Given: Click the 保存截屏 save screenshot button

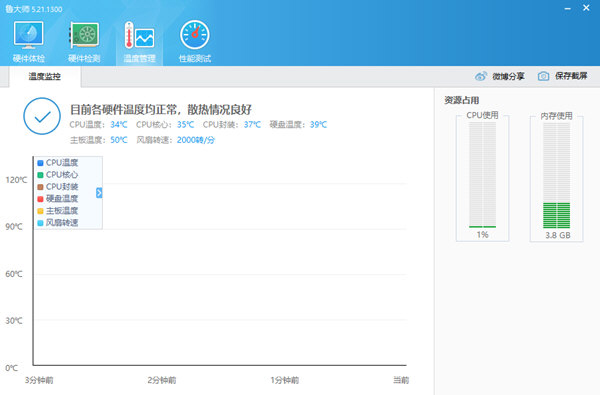Looking at the screenshot, I should [562, 76].
